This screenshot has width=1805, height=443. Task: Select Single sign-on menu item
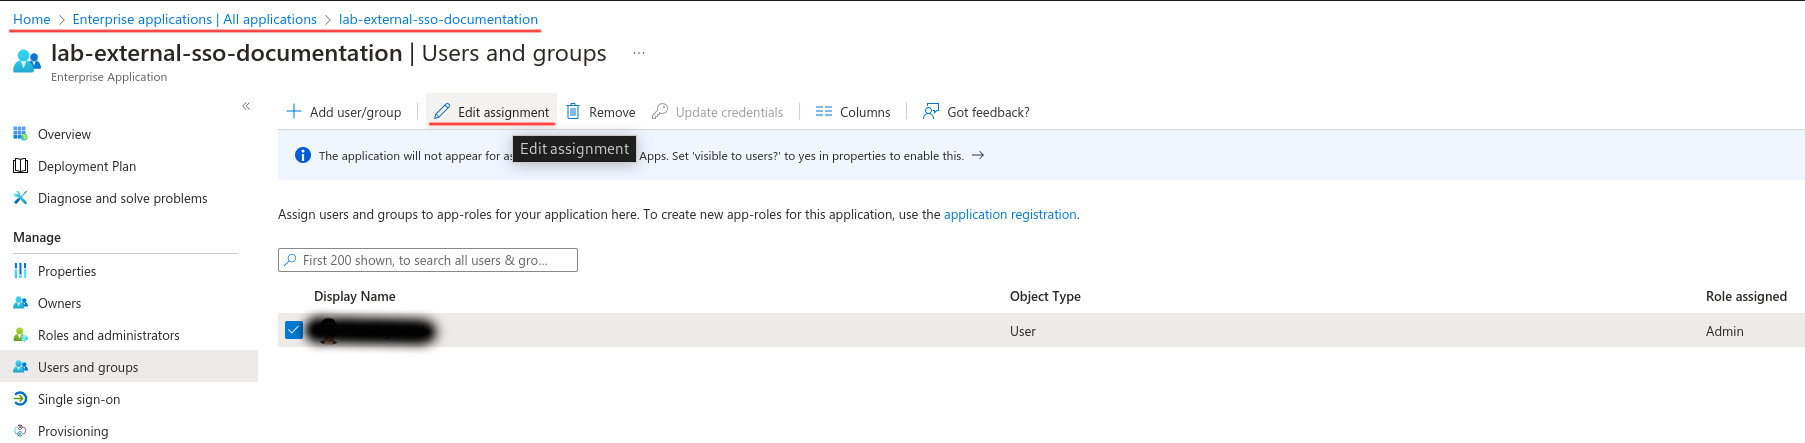click(x=79, y=399)
